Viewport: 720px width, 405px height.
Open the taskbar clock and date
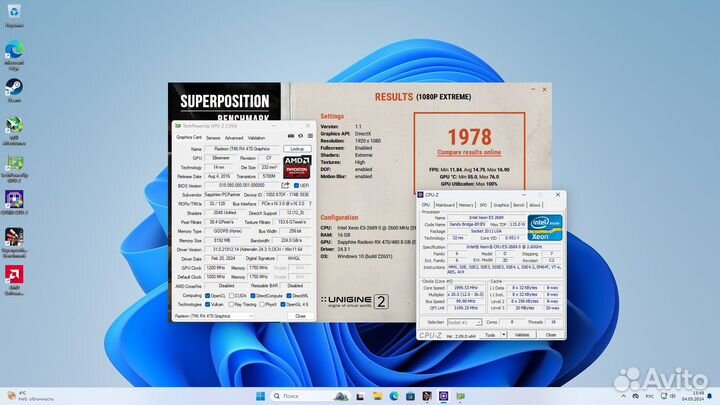694,396
